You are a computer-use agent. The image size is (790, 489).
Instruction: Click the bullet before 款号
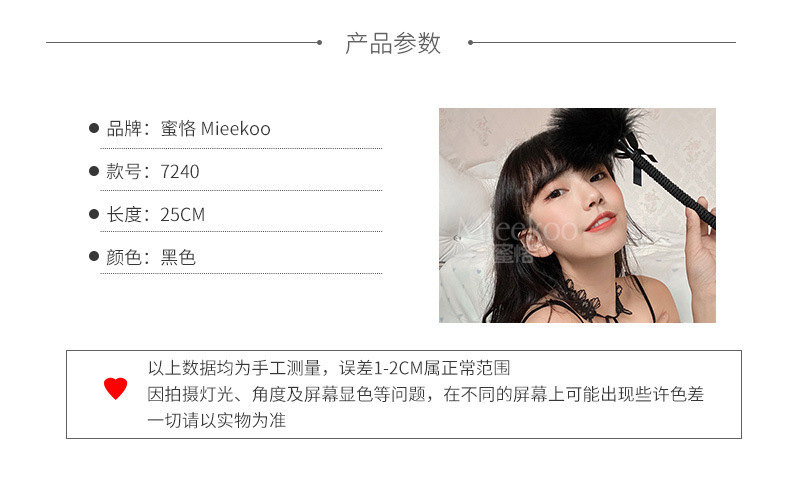[94, 171]
